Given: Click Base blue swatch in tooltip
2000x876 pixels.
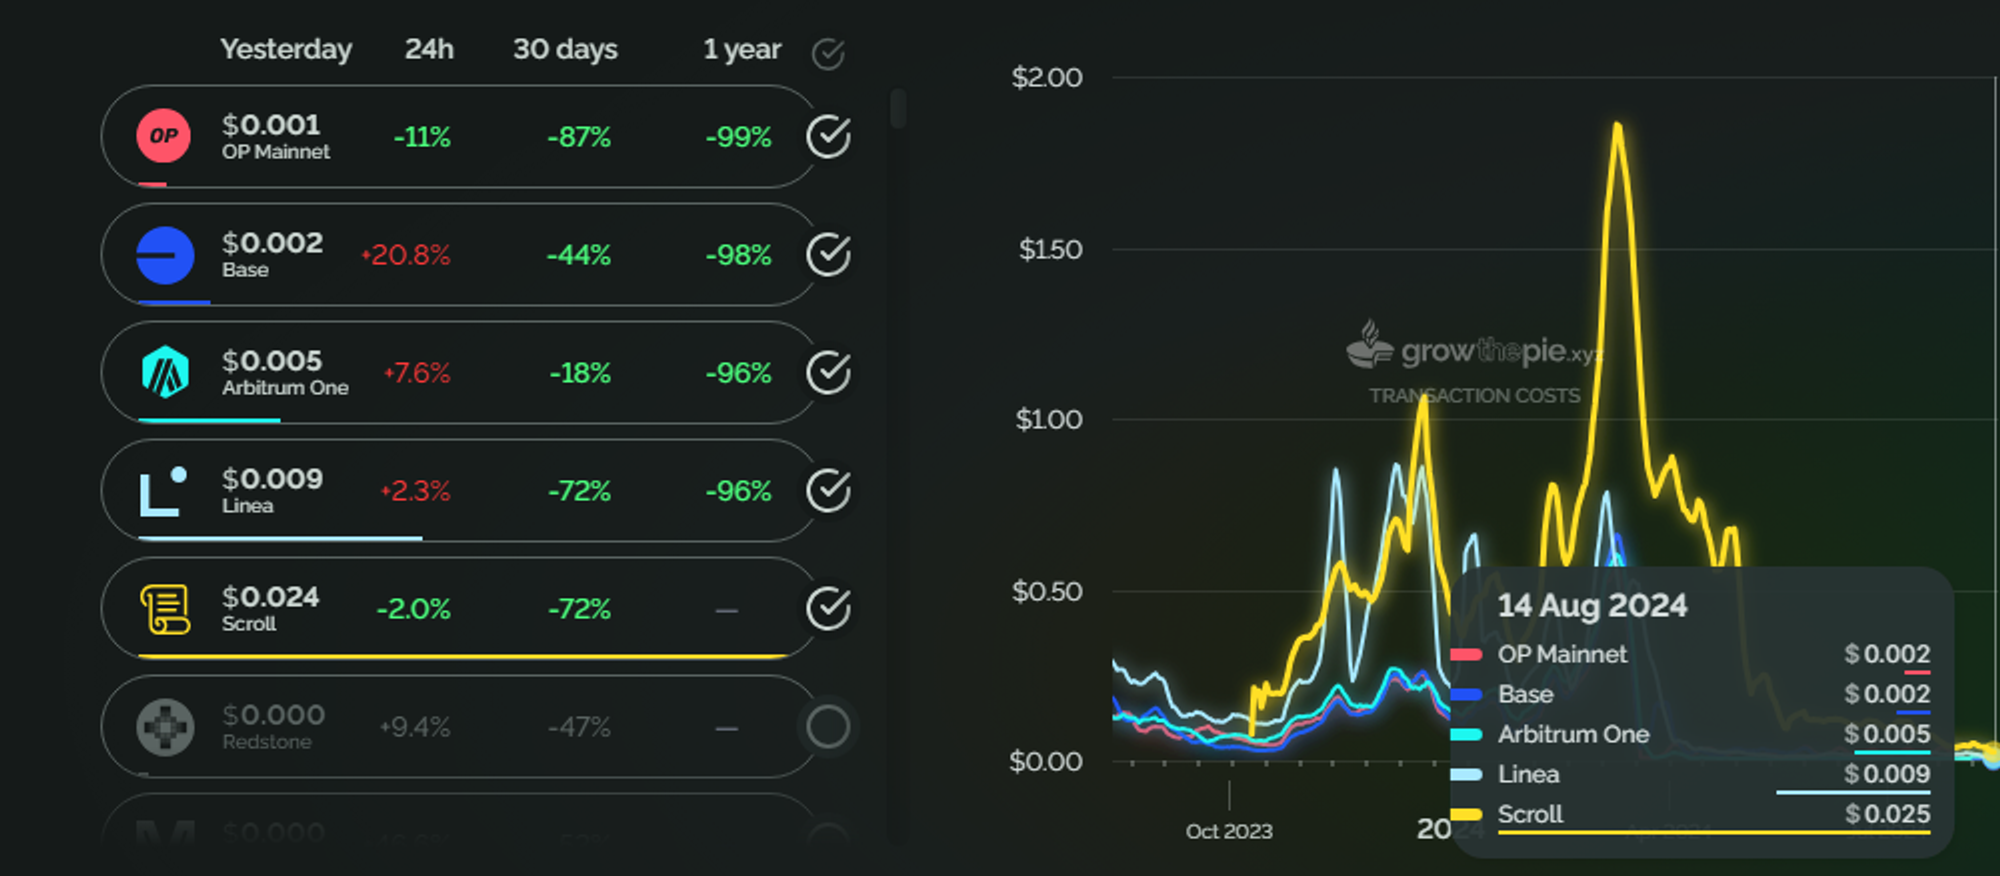Looking at the screenshot, I should point(1466,695).
